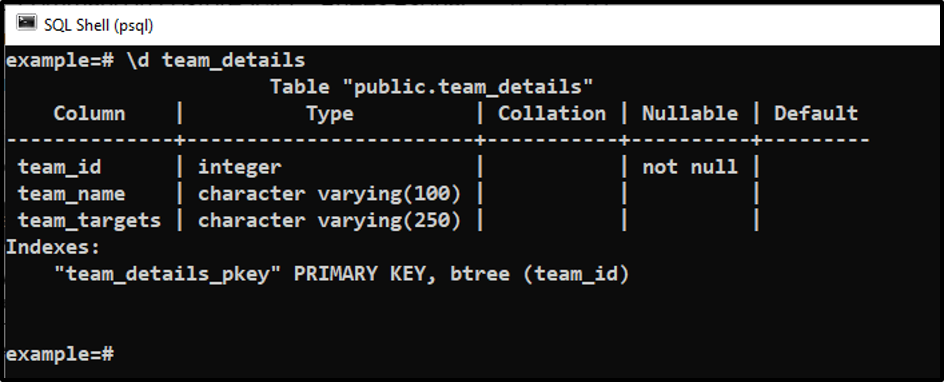Click the \d team_details command text
Screen dimensions: 944x382
pyautogui.click(x=216, y=61)
